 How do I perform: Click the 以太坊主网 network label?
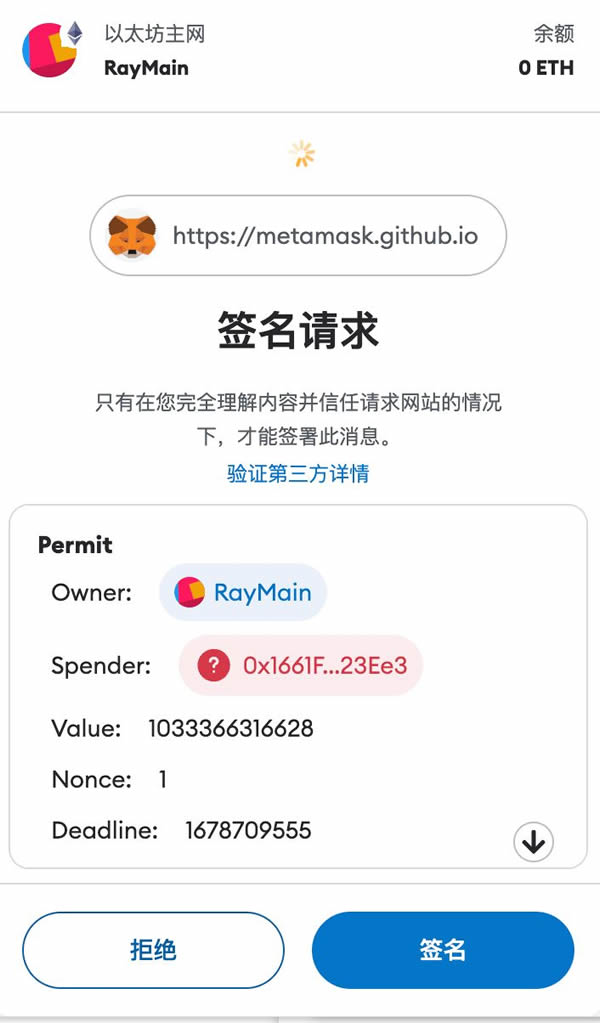tap(155, 34)
